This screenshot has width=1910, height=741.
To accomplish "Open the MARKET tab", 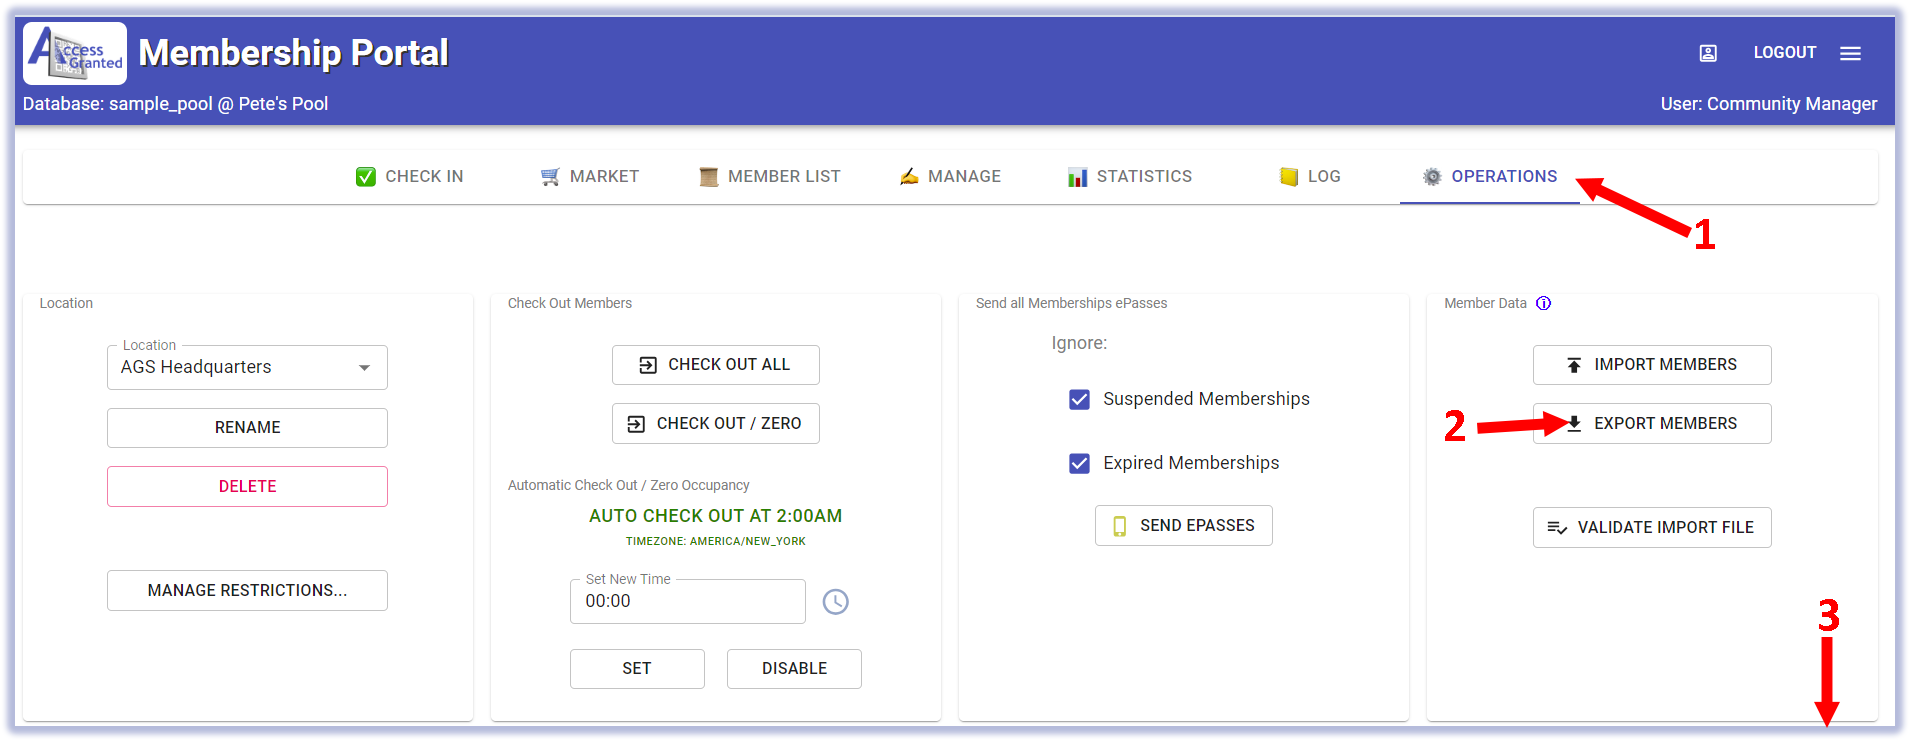I will (590, 177).
